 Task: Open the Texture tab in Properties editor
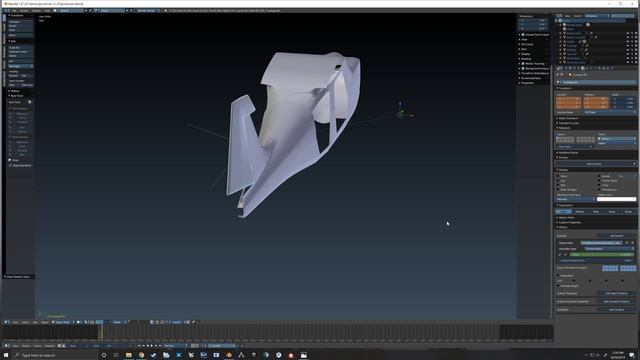[x=603, y=68]
